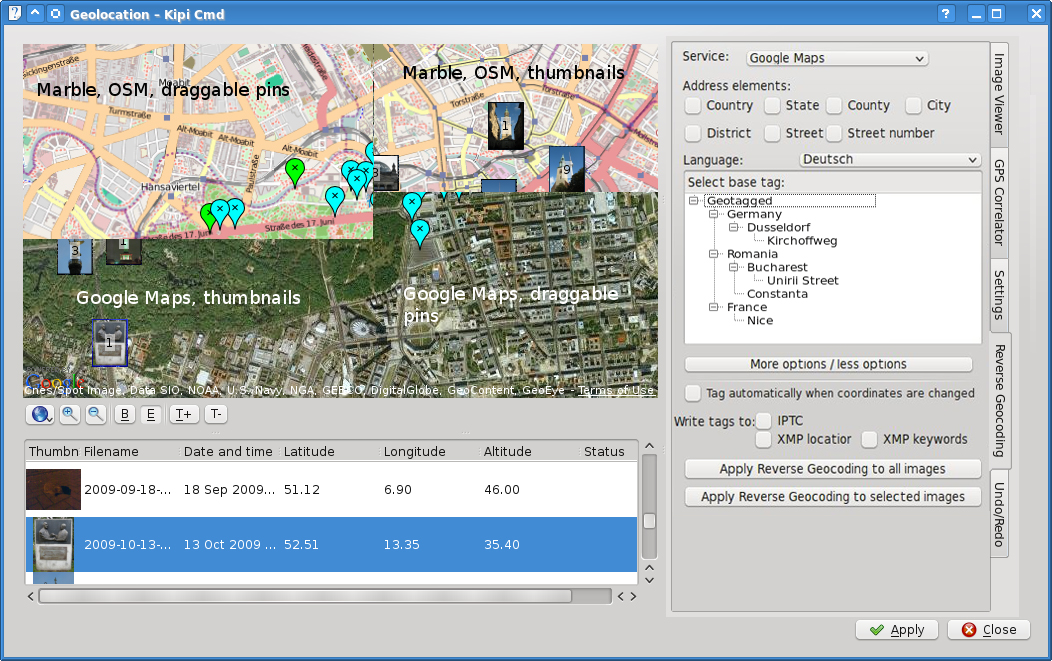Click the zoom in magnifier icon
The height and width of the screenshot is (661, 1052).
[x=70, y=414]
